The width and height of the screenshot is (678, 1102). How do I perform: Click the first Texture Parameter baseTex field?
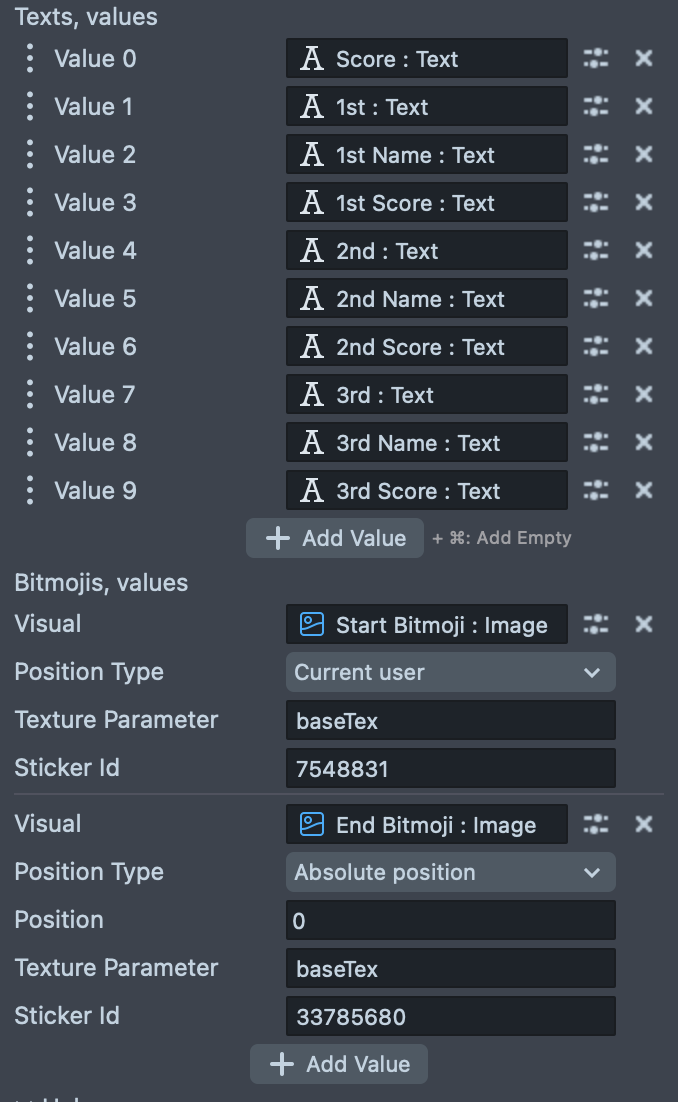click(x=450, y=721)
